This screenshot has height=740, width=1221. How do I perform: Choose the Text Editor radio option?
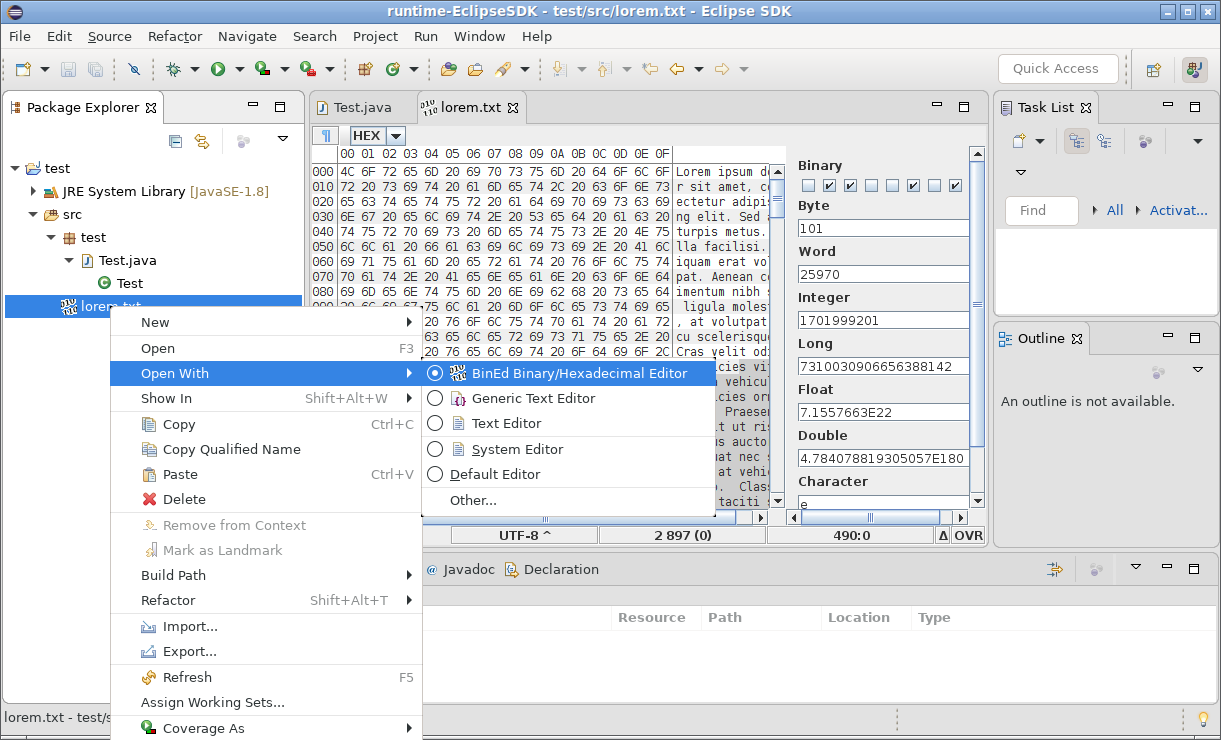(x=435, y=424)
